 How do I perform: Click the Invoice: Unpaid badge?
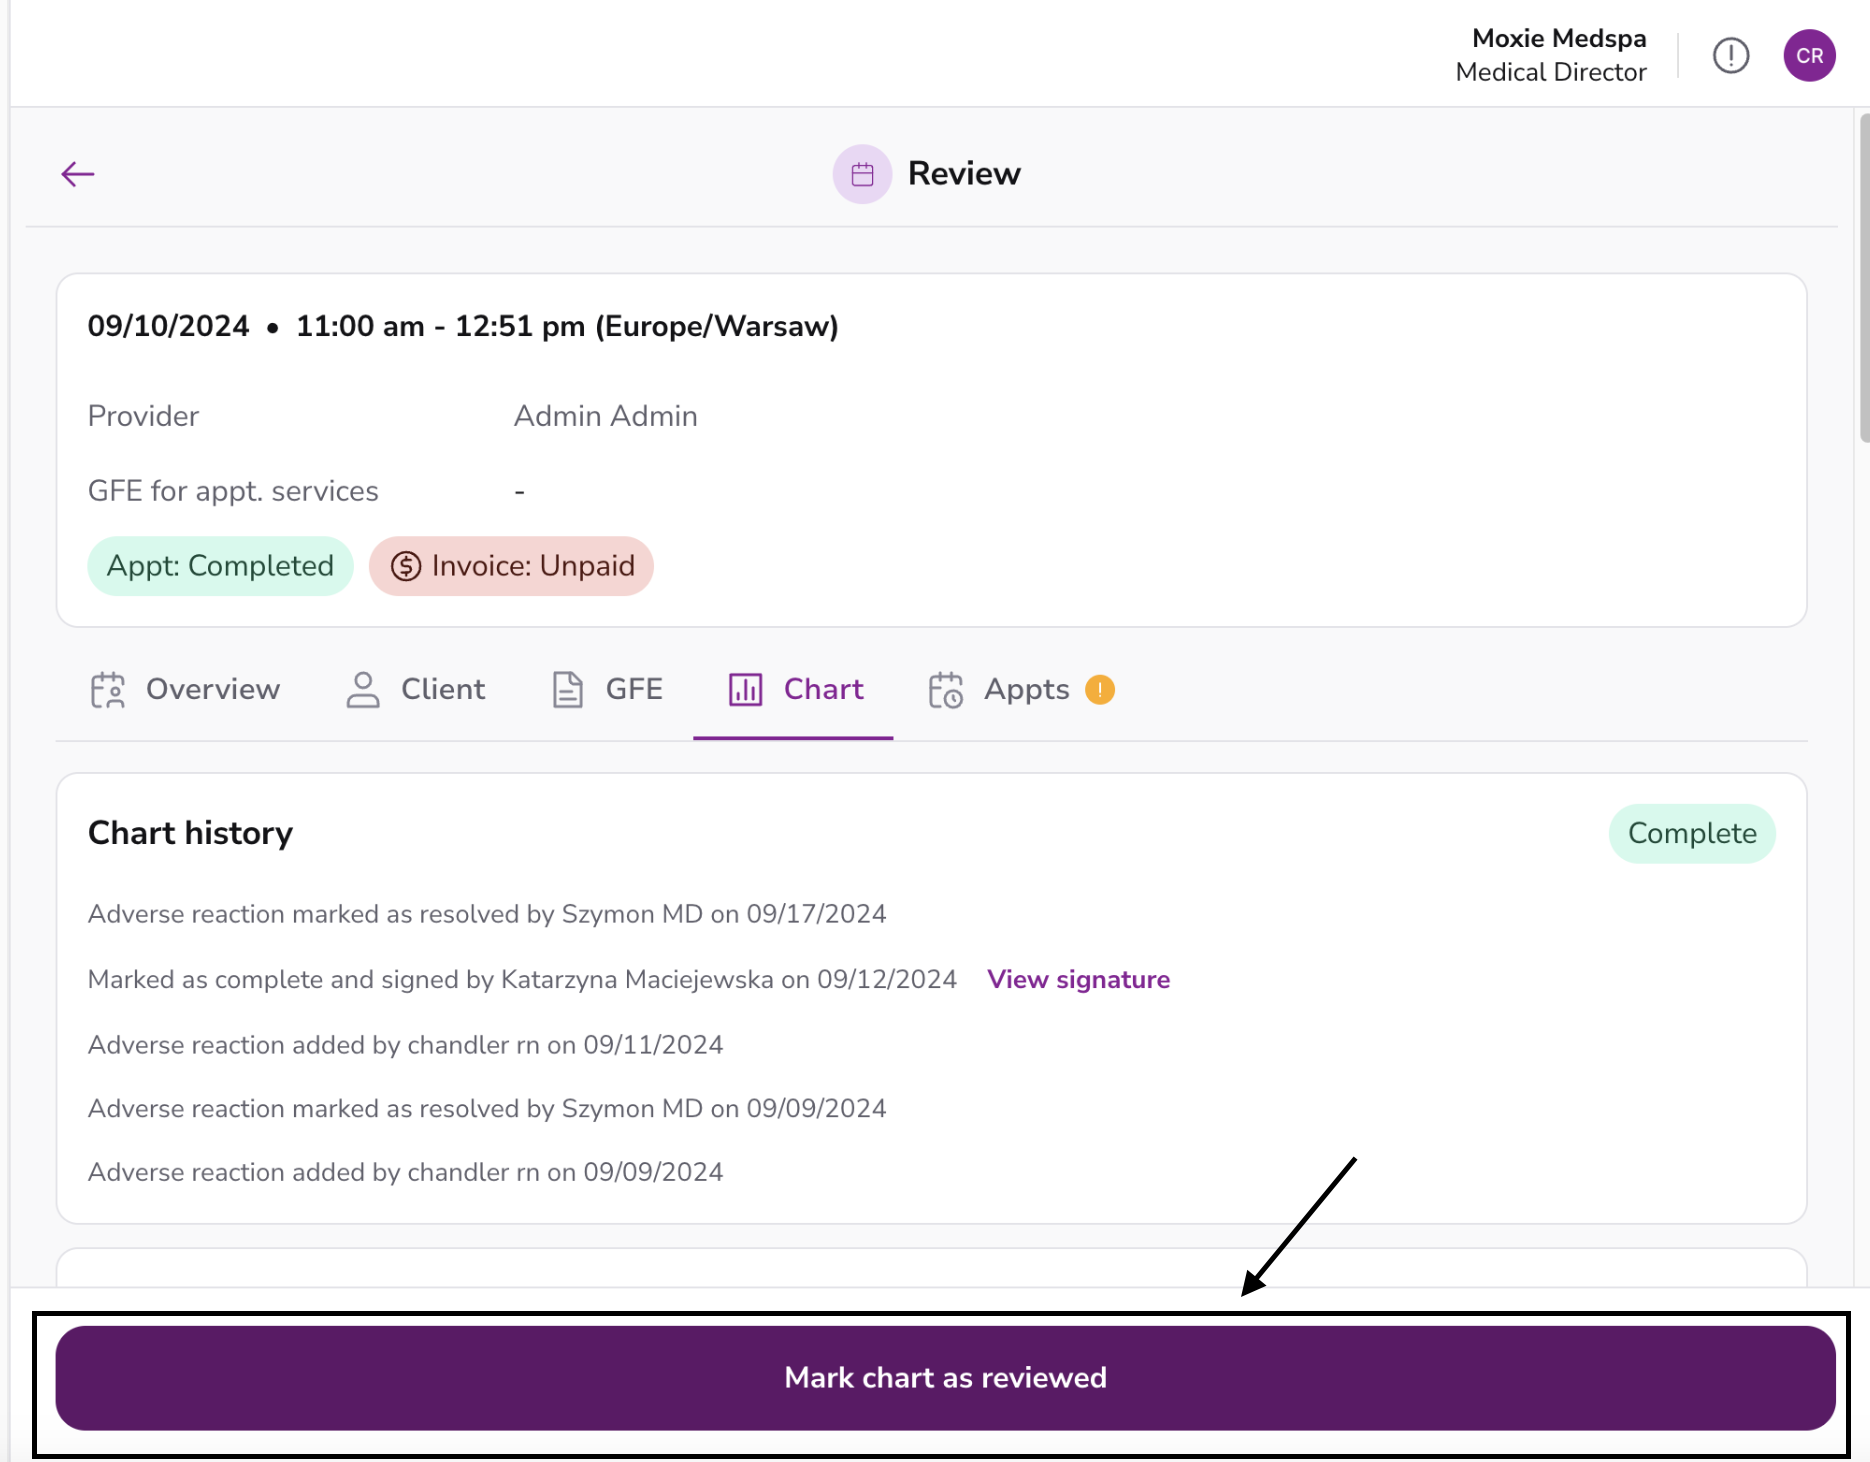(x=511, y=566)
